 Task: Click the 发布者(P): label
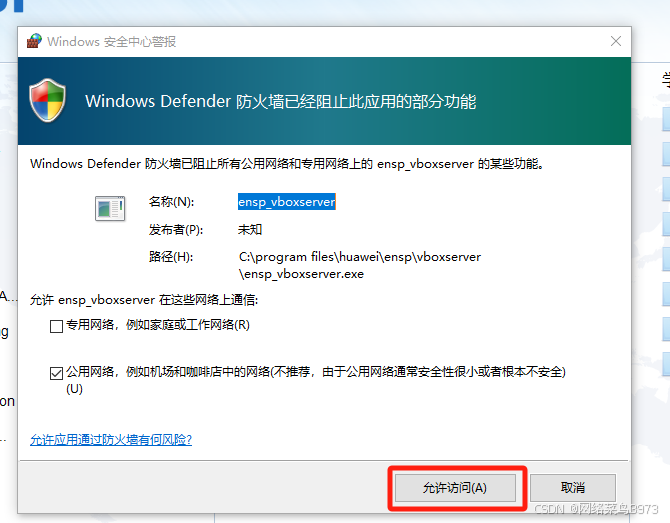coord(176,230)
